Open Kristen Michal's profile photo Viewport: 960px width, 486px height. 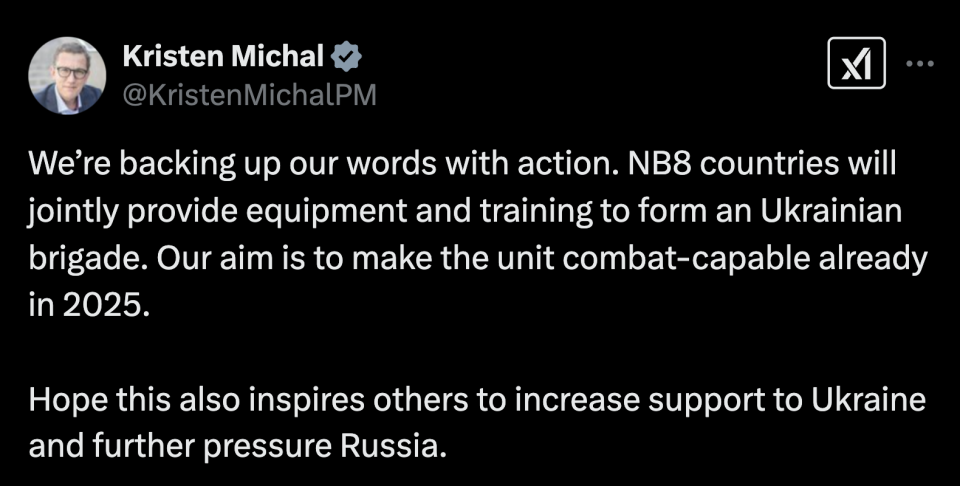(67, 75)
